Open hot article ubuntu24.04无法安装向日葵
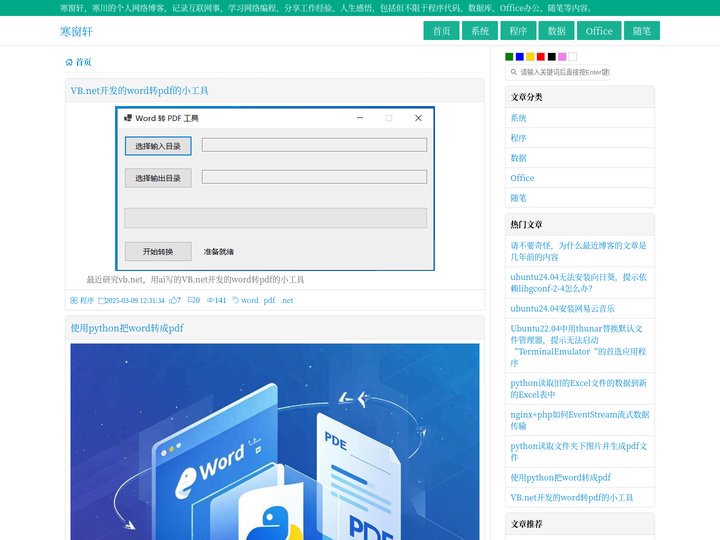Screen dimensions: 720x540 click(x=579, y=283)
